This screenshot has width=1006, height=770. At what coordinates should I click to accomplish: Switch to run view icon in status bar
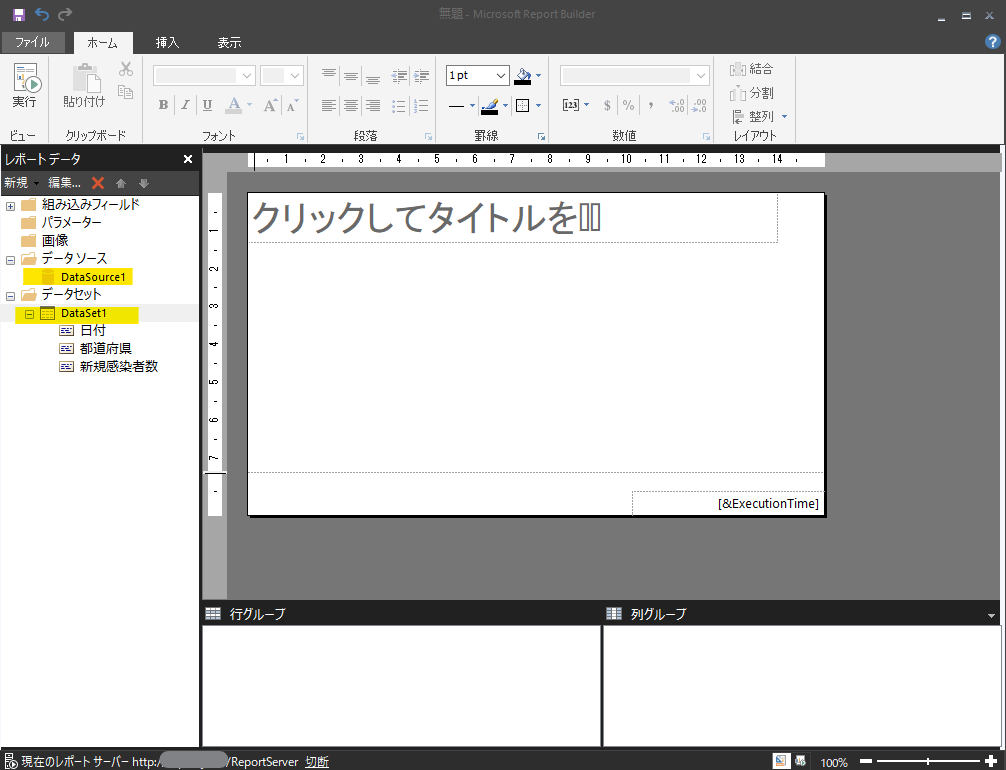[802, 761]
